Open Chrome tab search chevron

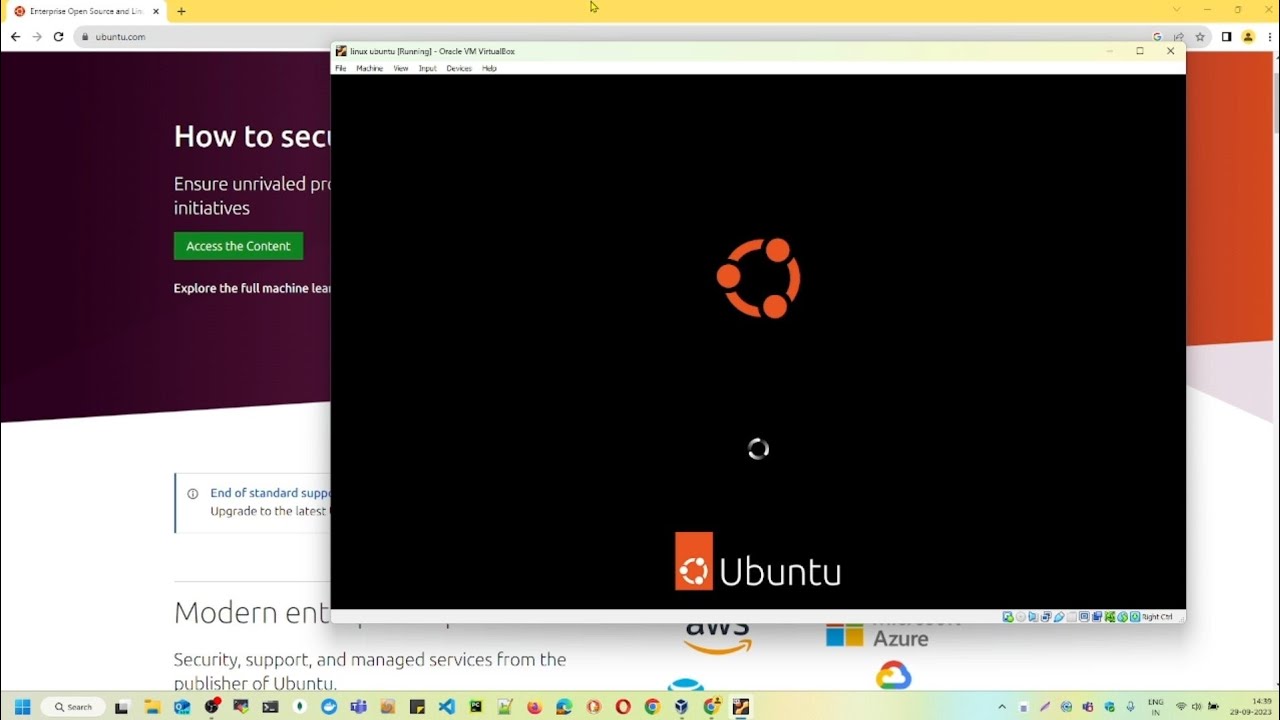[x=1176, y=10]
